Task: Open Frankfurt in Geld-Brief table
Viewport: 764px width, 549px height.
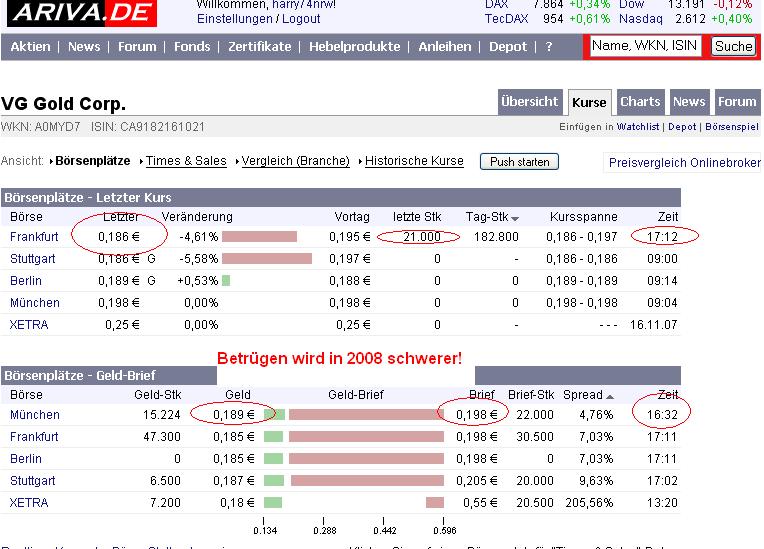Action: click(x=34, y=436)
